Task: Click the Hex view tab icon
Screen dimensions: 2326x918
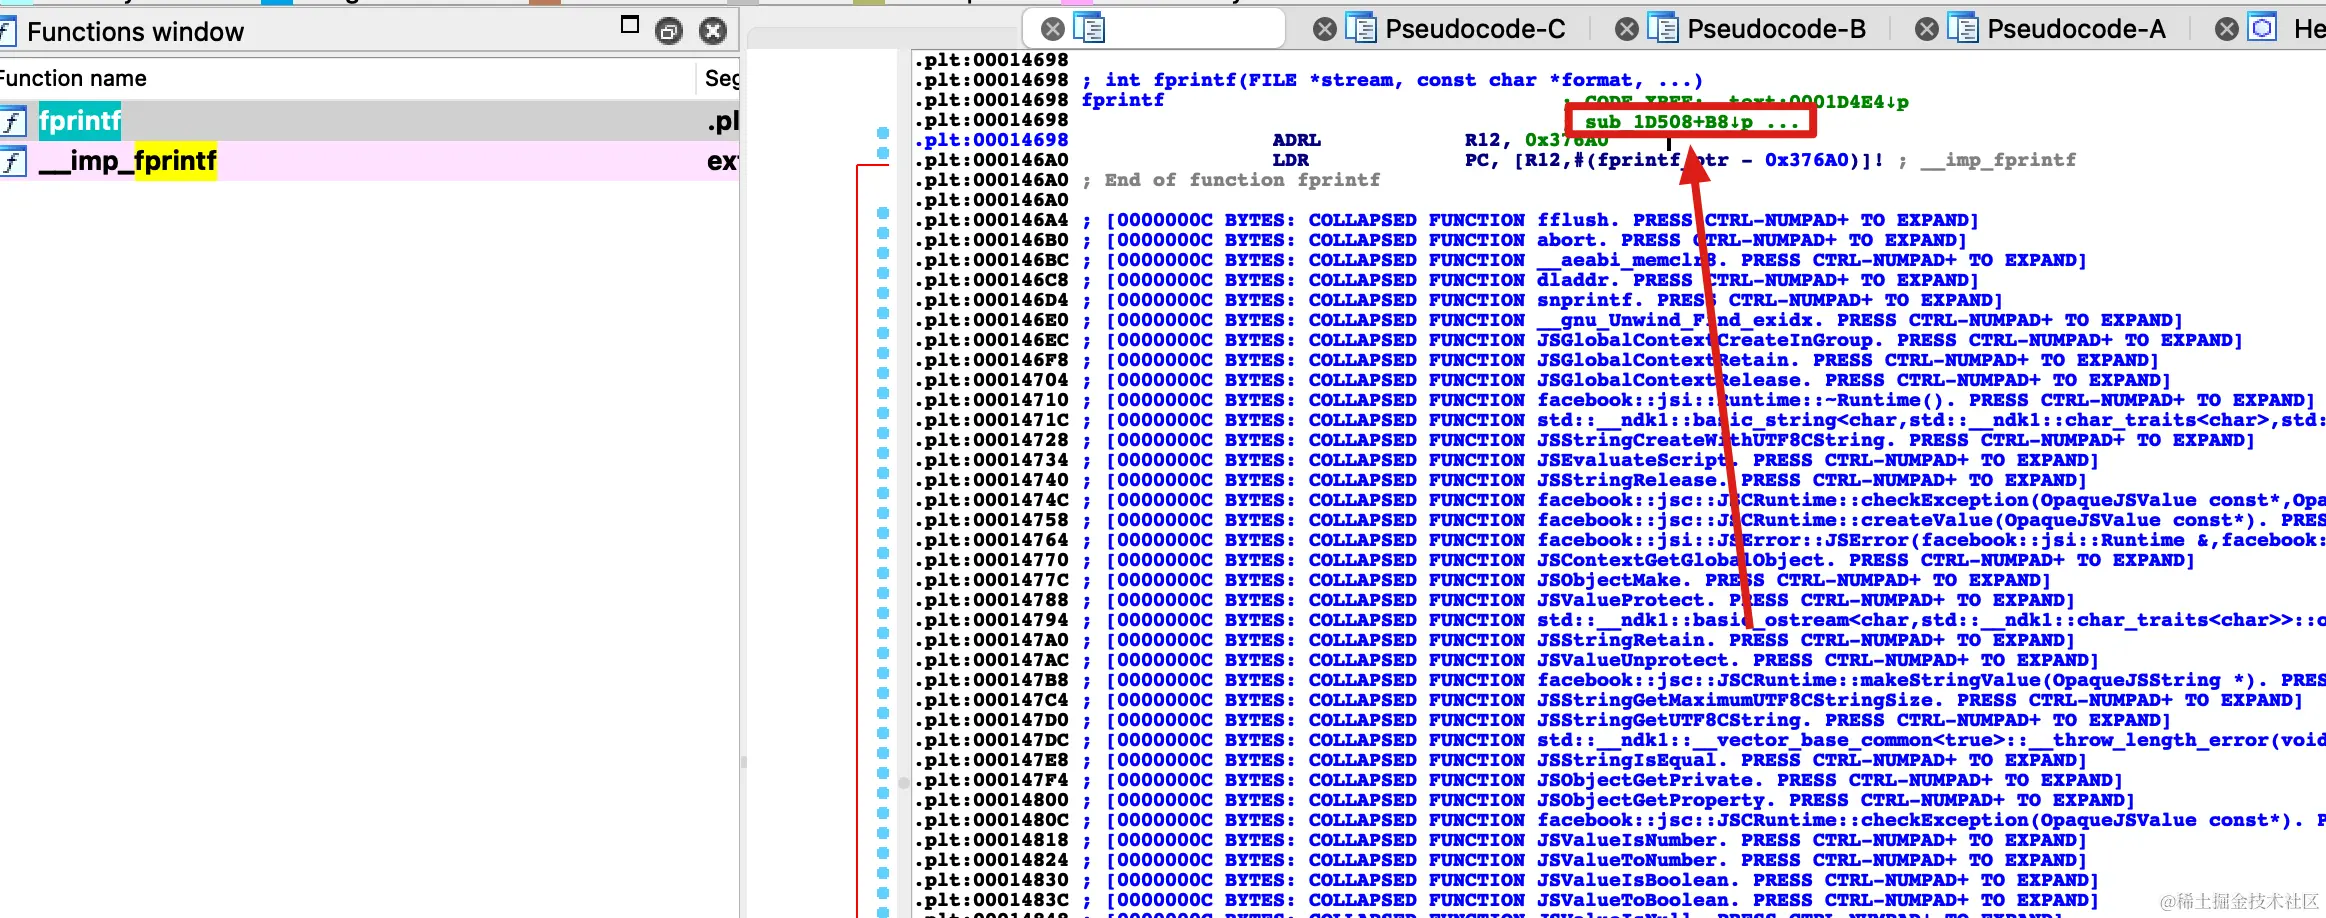Action: point(2262,27)
